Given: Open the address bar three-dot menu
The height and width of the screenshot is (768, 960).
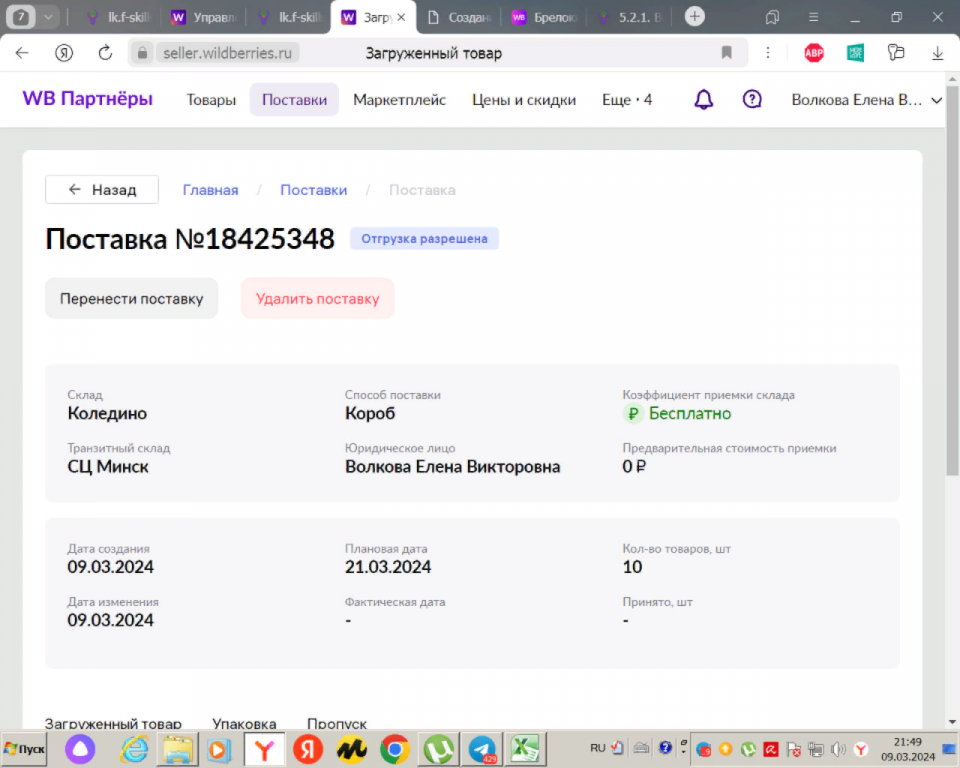Looking at the screenshot, I should click(768, 53).
